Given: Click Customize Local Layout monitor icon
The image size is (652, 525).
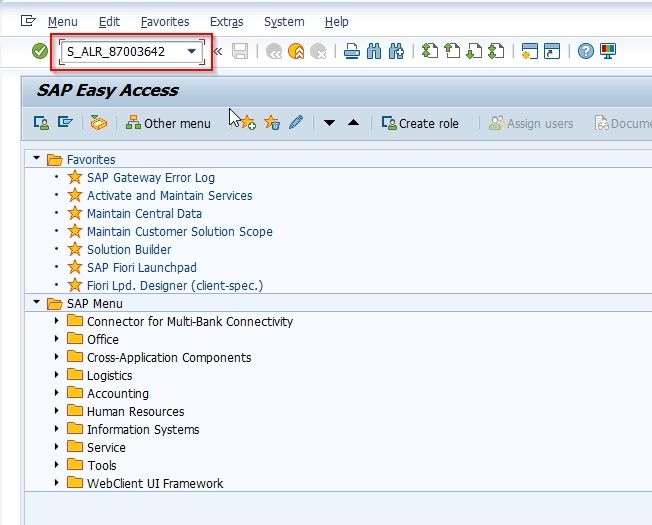Looking at the screenshot, I should 608,51.
